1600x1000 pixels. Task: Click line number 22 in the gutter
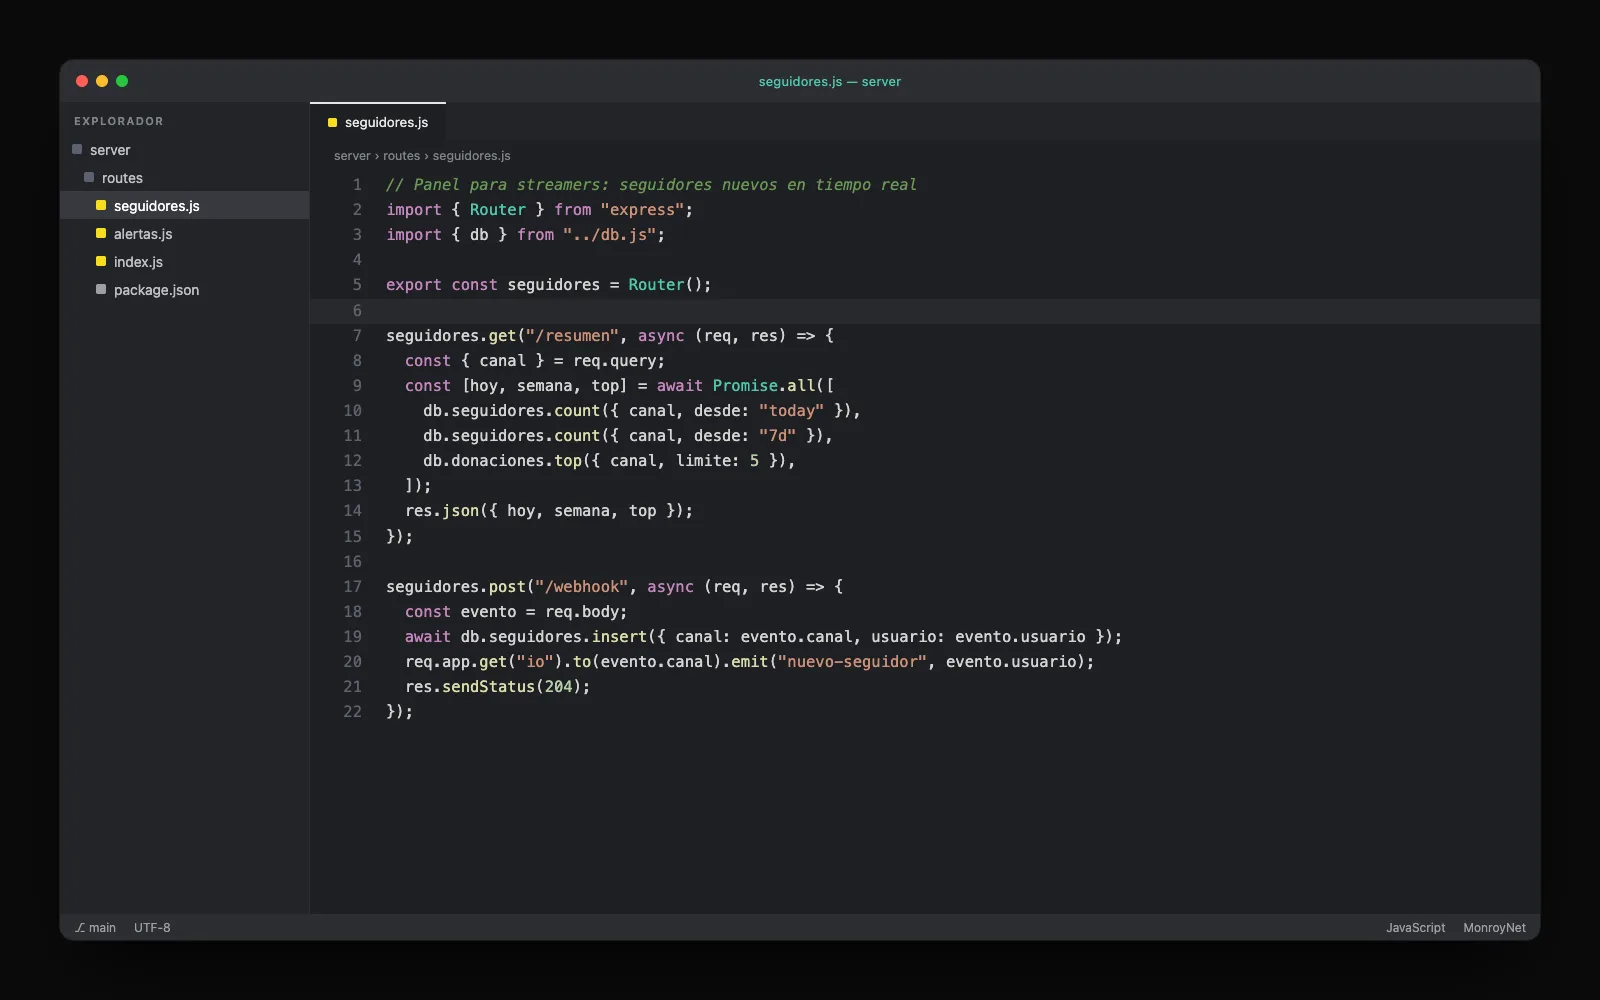click(x=352, y=712)
